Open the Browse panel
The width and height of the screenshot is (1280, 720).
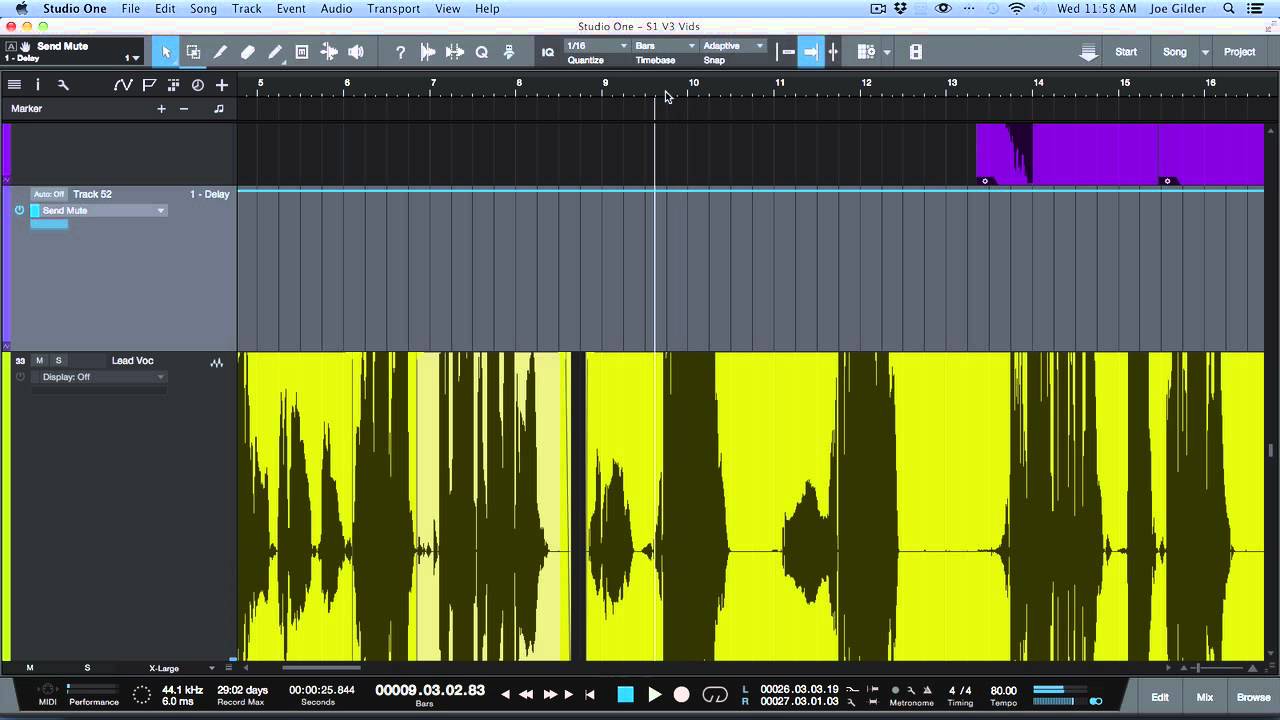(1254, 697)
